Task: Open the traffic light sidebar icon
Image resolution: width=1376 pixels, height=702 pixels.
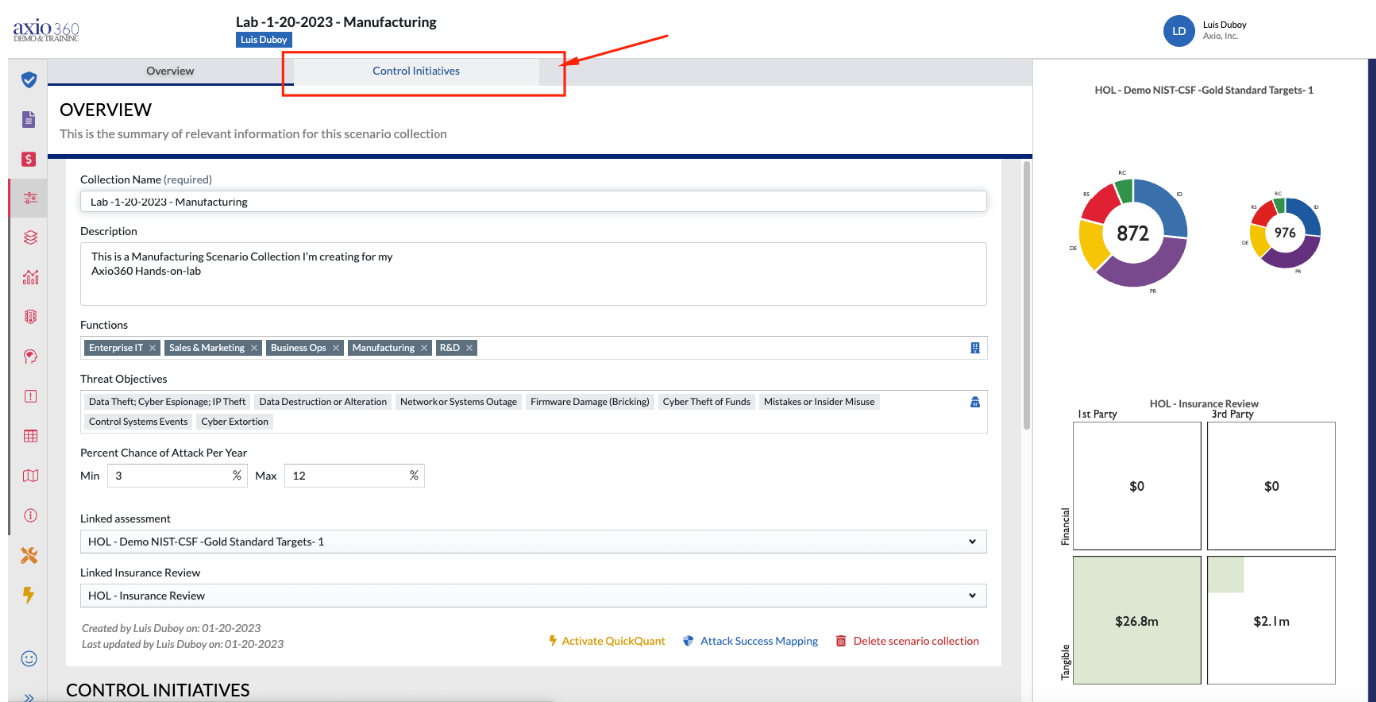Action: click(x=29, y=316)
